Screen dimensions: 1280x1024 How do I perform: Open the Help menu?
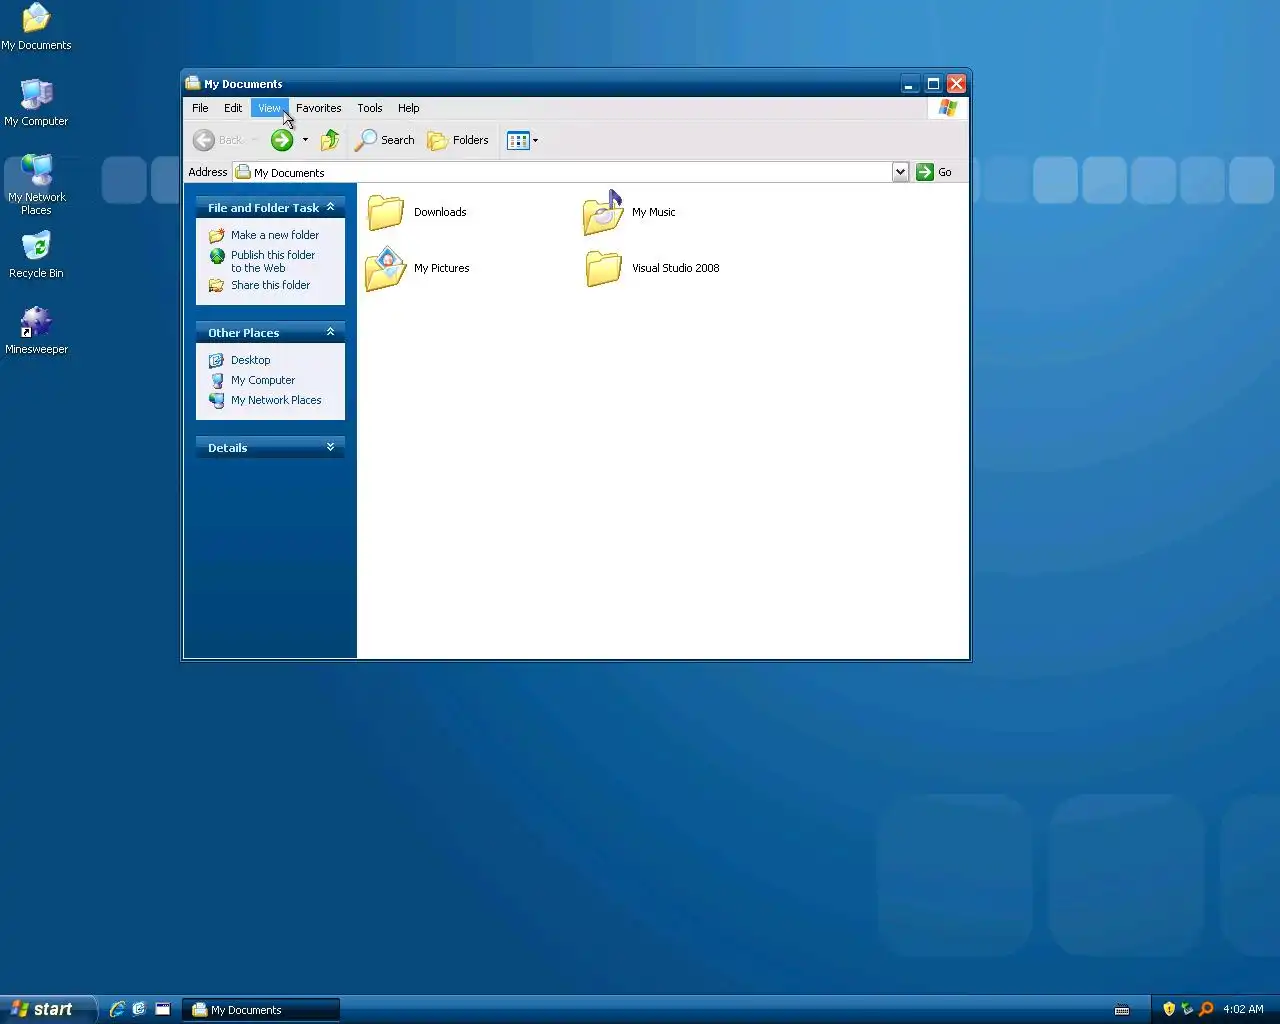(408, 108)
